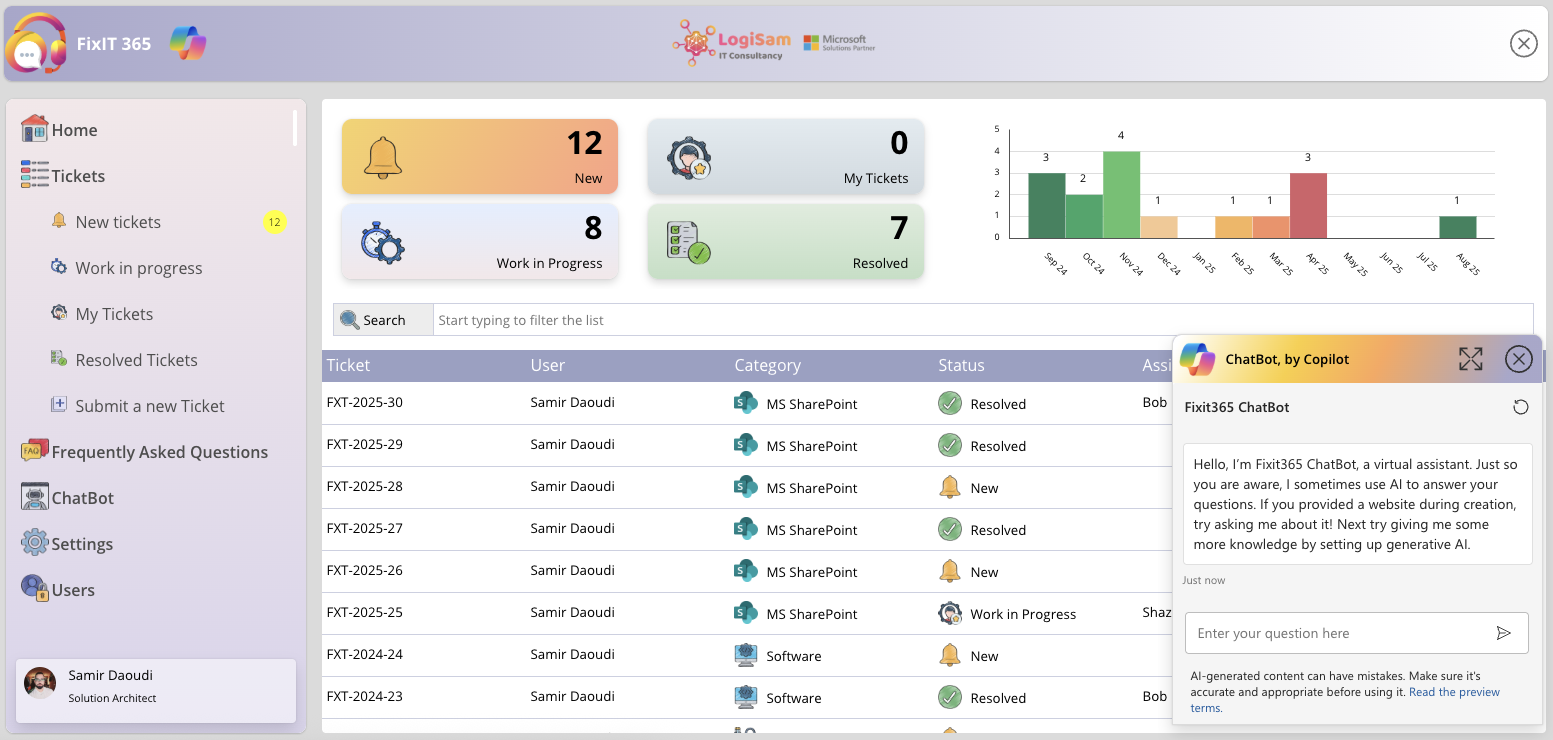The width and height of the screenshot is (1553, 740).
Task: Open the ChatBot robot icon in sidebar
Action: [x=35, y=497]
